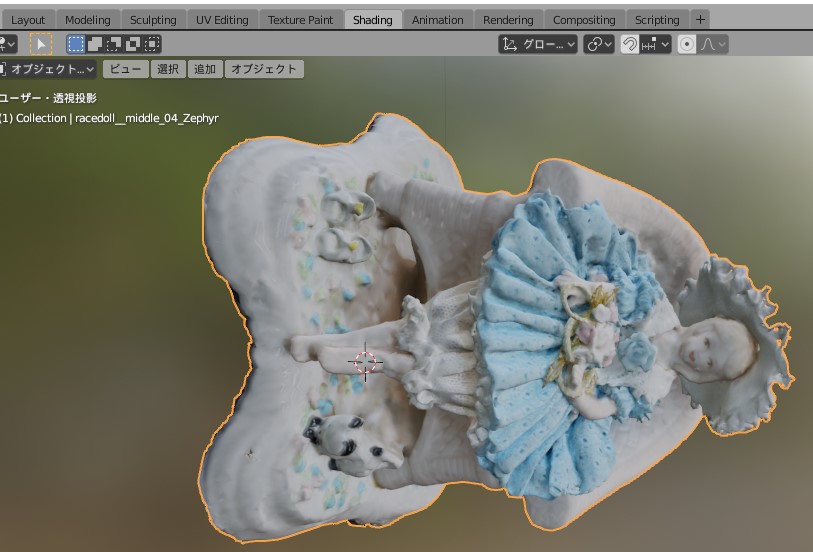Choose the extend selection mode icon
Screen dimensions: 813x552
(95, 44)
